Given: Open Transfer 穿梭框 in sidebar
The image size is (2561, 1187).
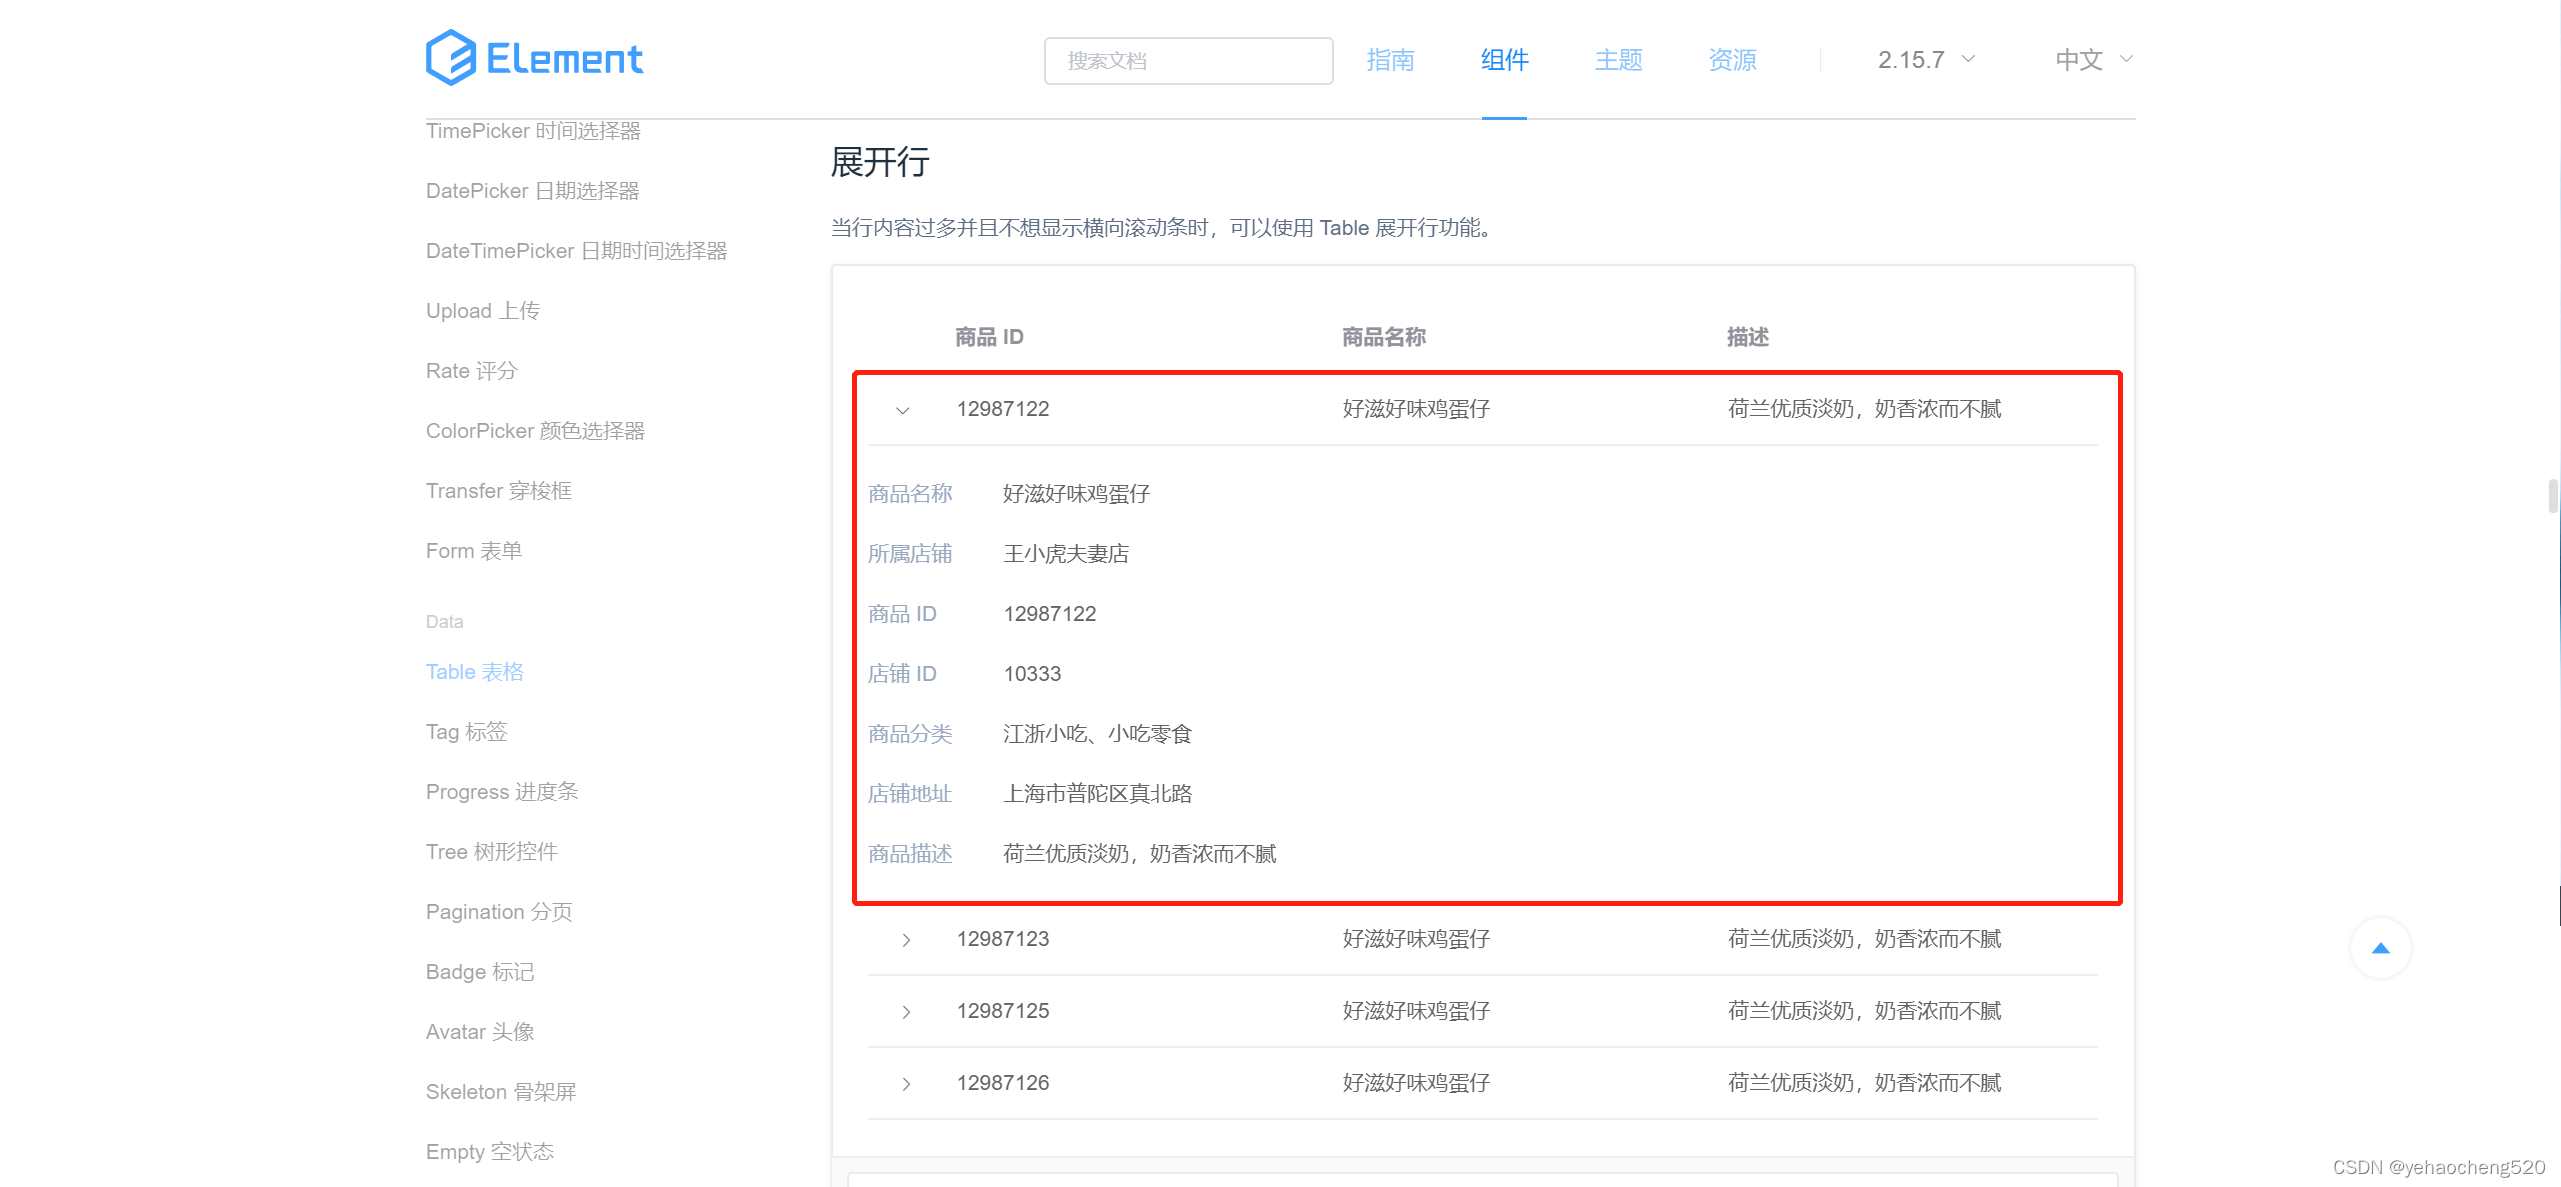Looking at the screenshot, I should (498, 491).
